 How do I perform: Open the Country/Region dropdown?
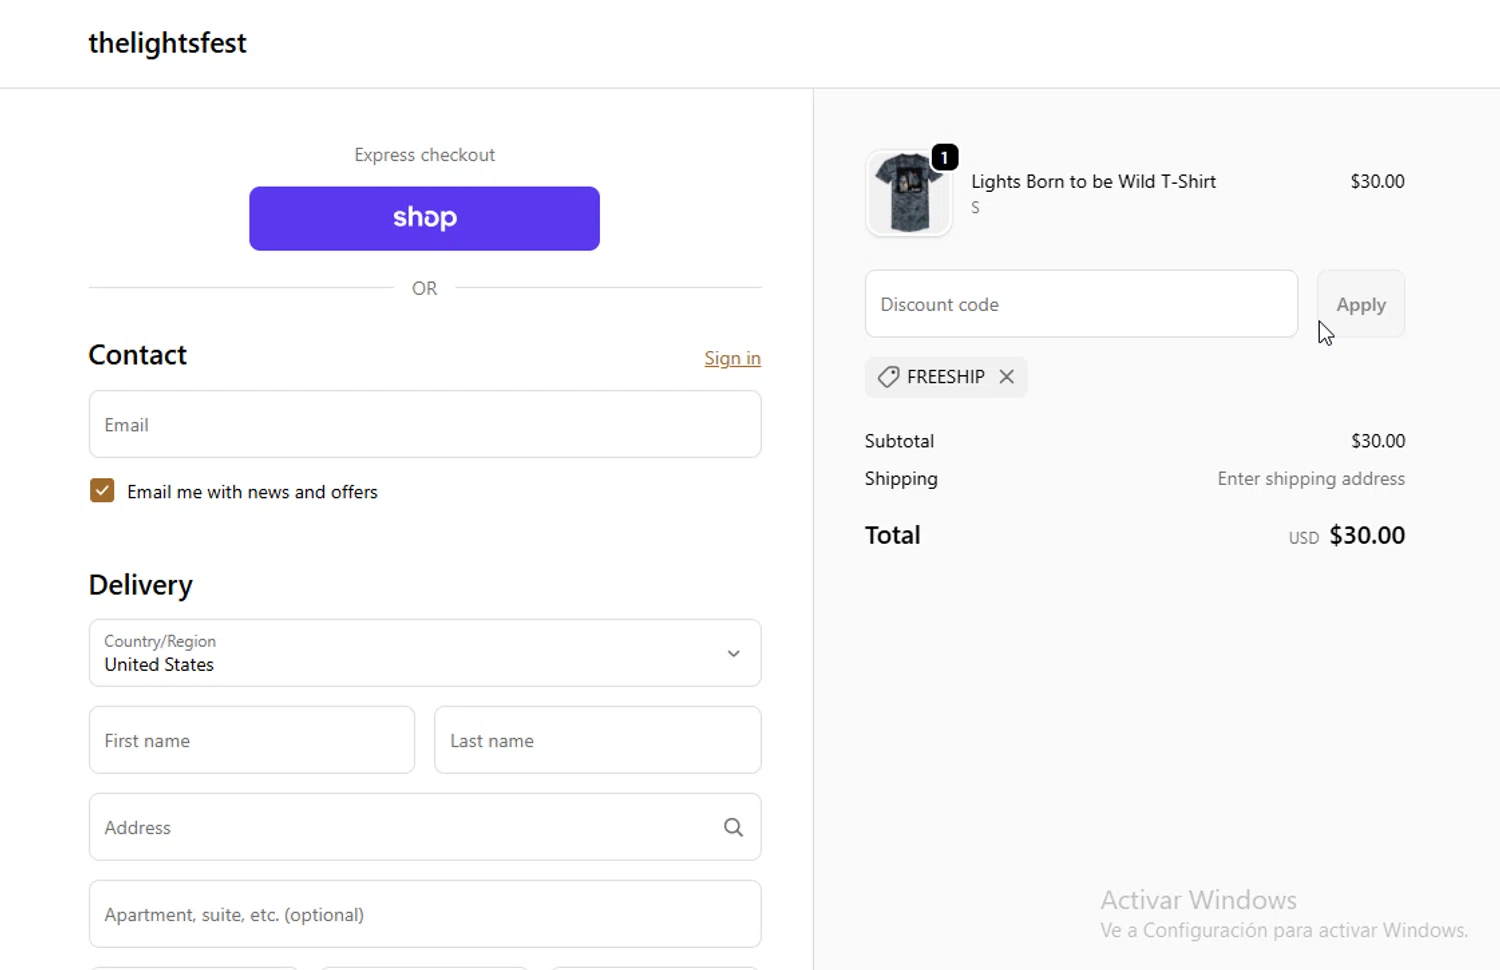pos(425,653)
